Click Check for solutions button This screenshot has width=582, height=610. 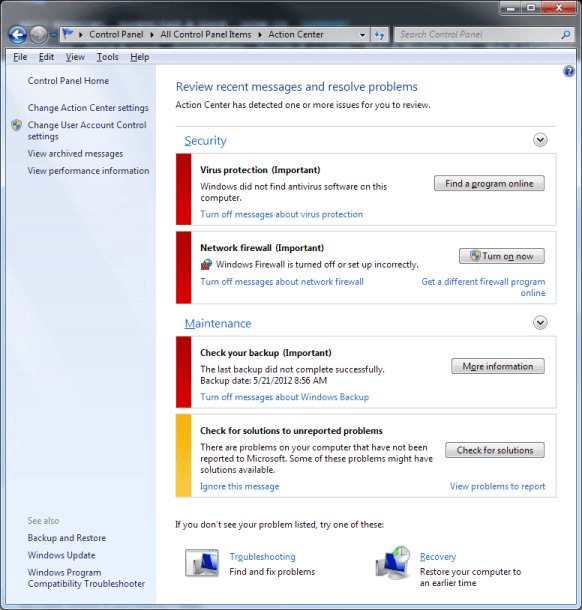coord(495,450)
